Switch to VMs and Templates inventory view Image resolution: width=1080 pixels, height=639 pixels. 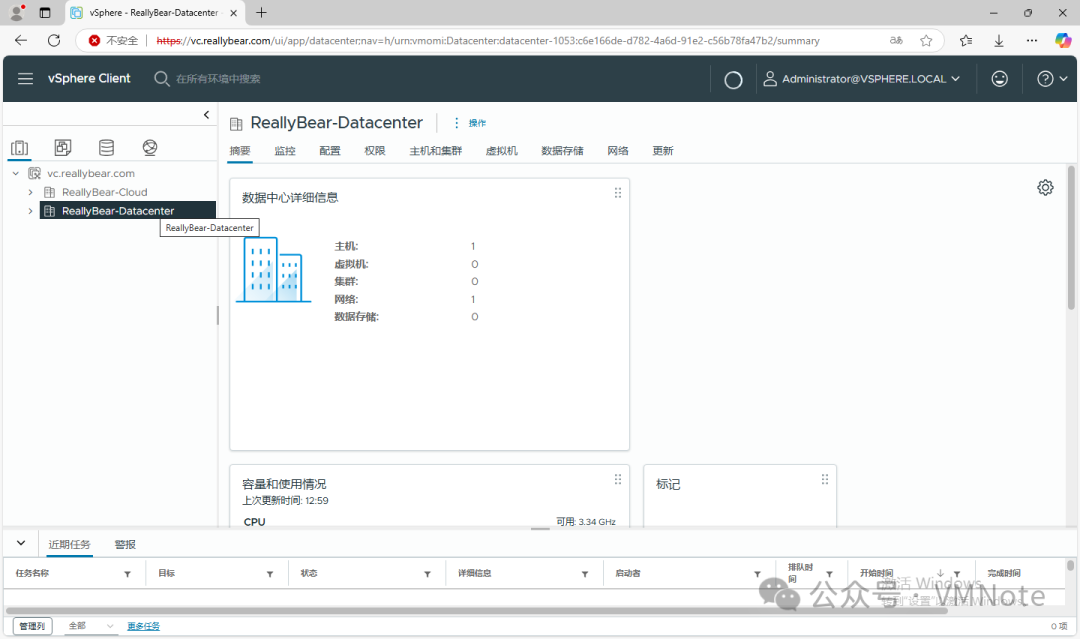63,147
